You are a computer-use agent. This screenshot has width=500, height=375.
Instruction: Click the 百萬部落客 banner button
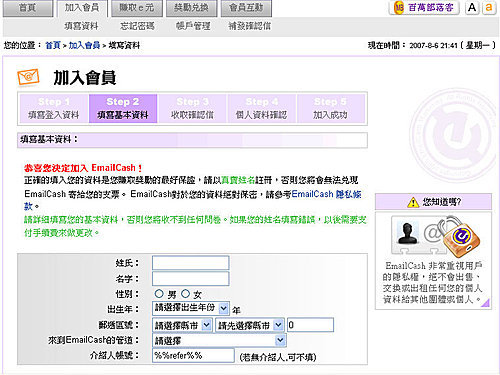(x=424, y=8)
